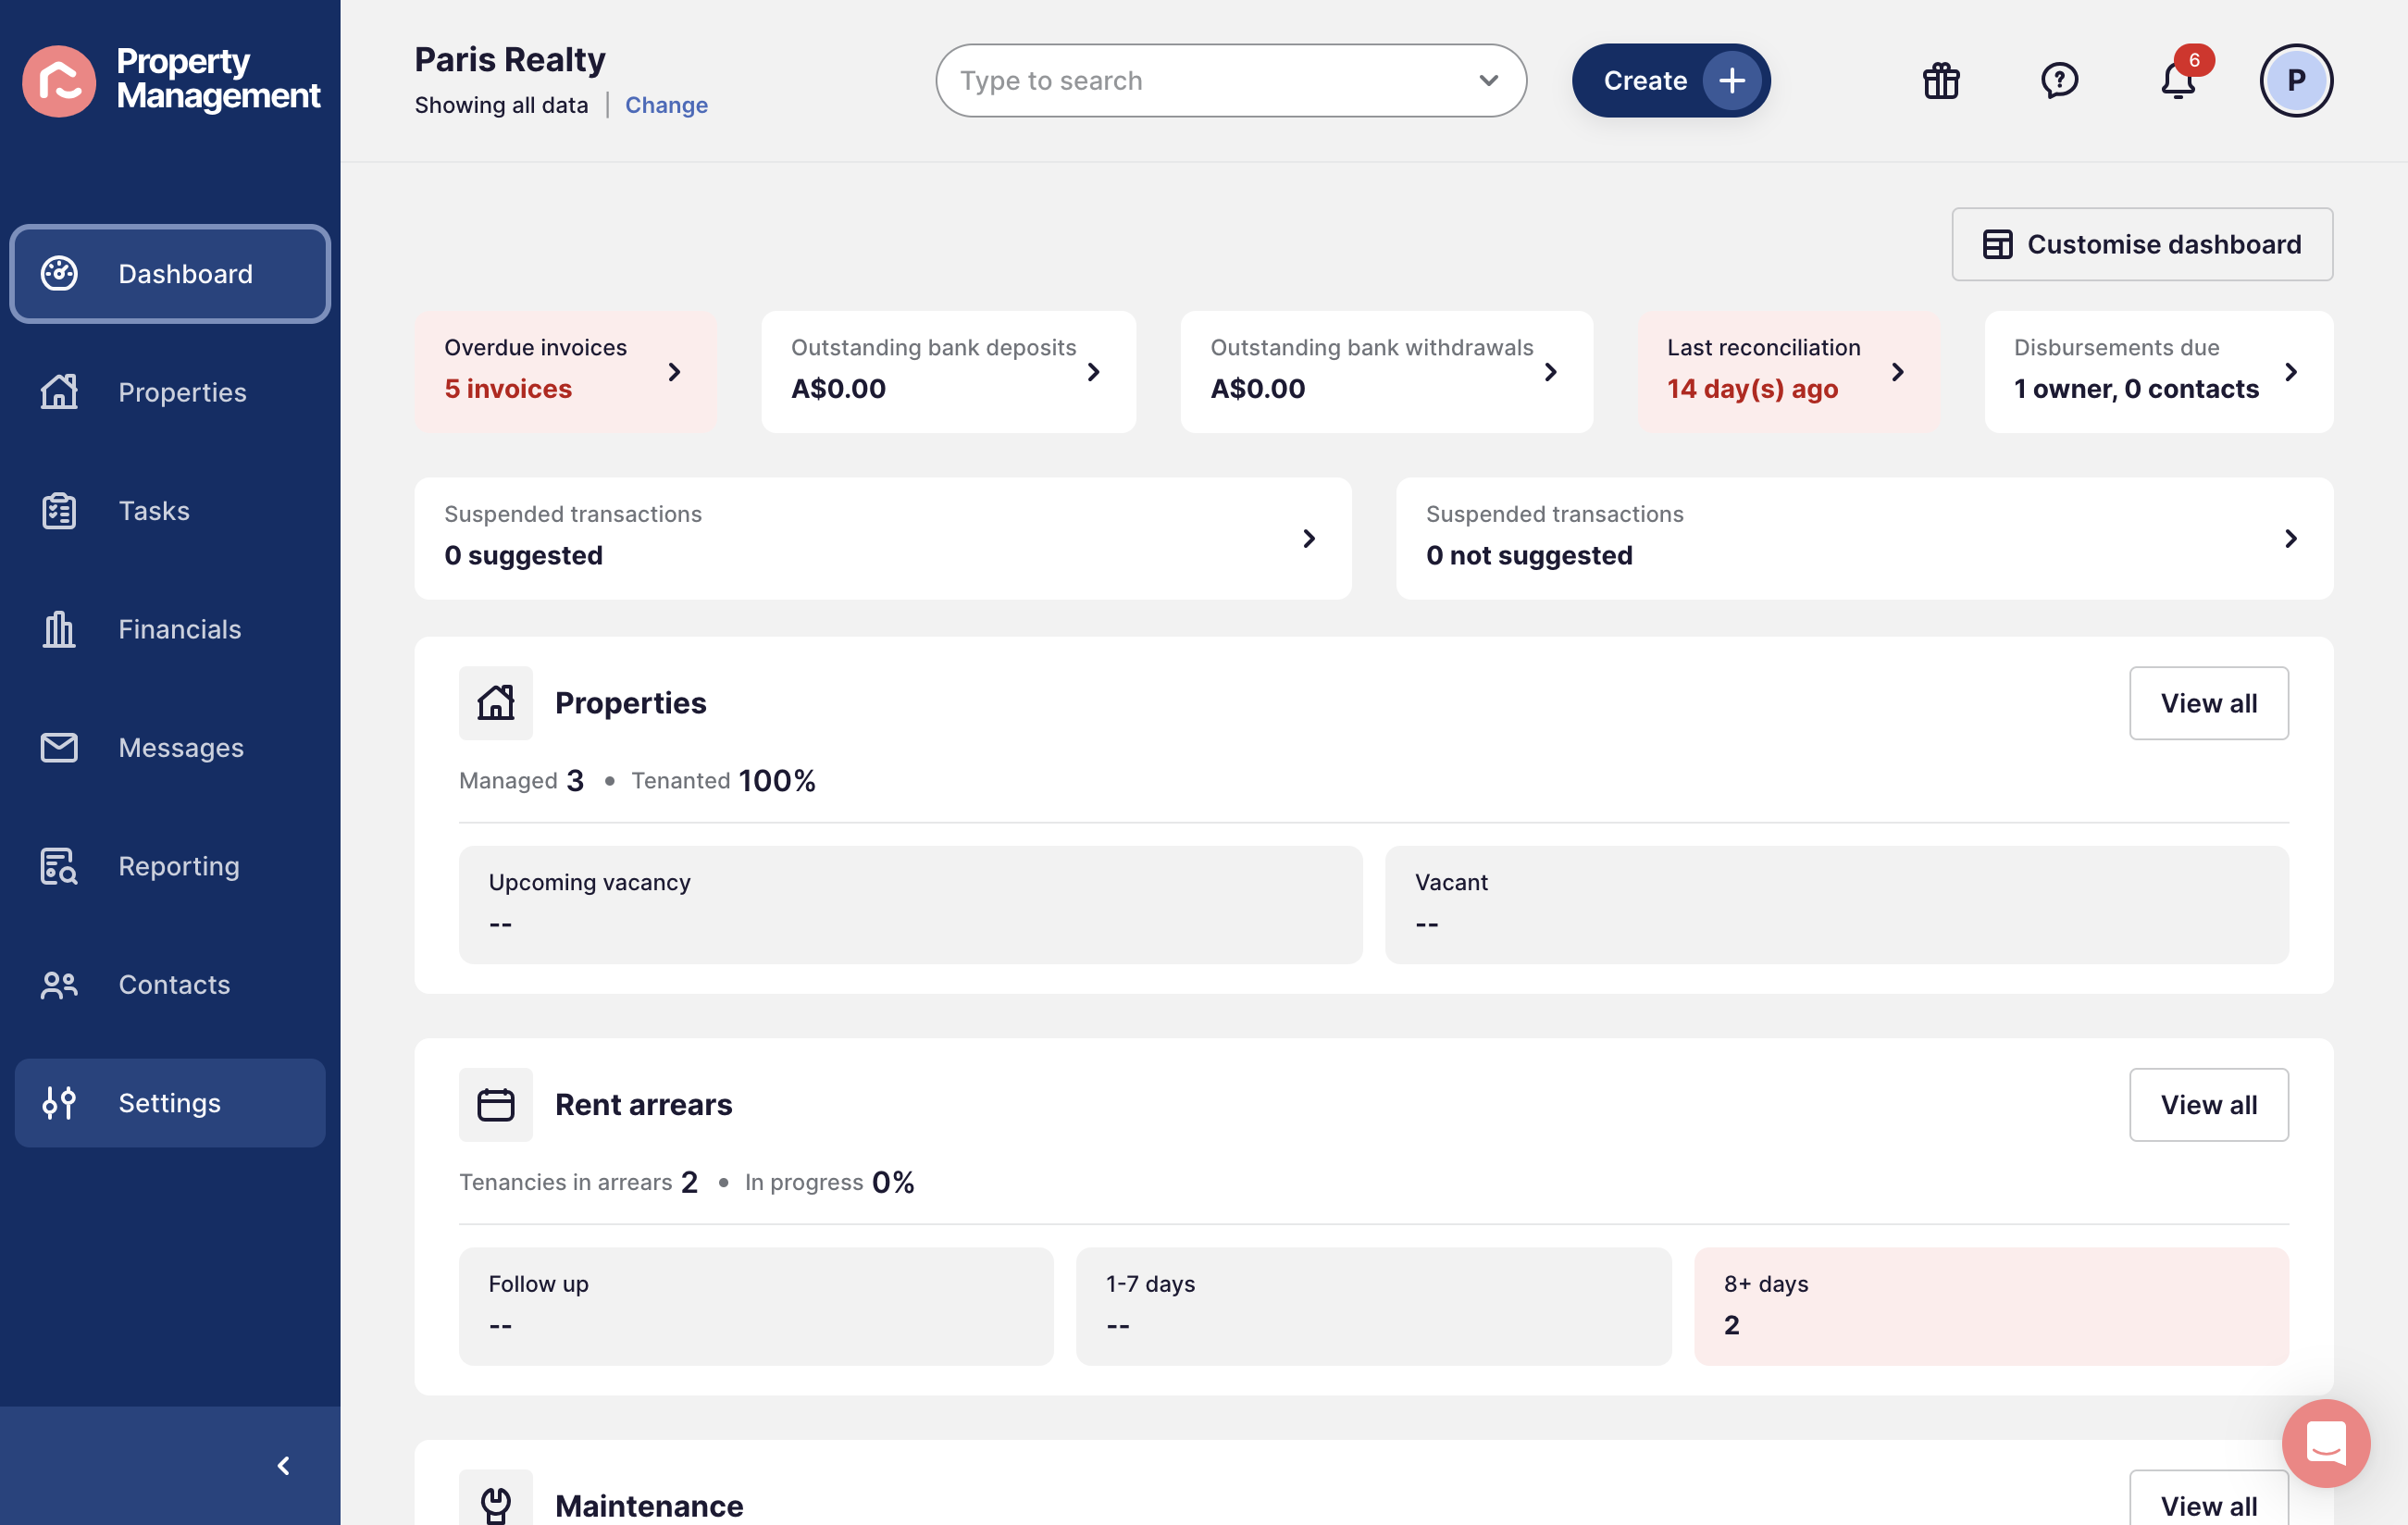
Task: Open Outstanding bank withdrawals chevron
Action: tap(1550, 372)
